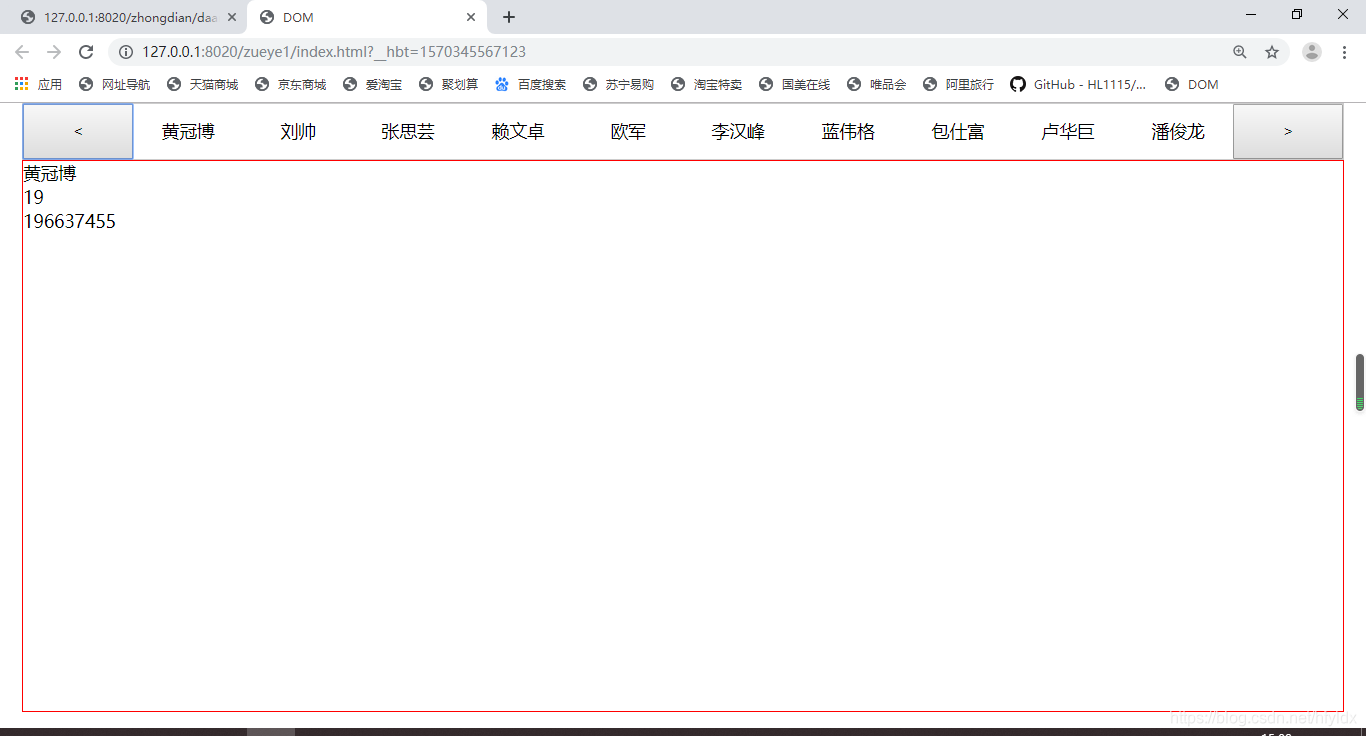Open the 淘宝特卖 bookmark
This screenshot has height=736, width=1366.
tap(706, 85)
